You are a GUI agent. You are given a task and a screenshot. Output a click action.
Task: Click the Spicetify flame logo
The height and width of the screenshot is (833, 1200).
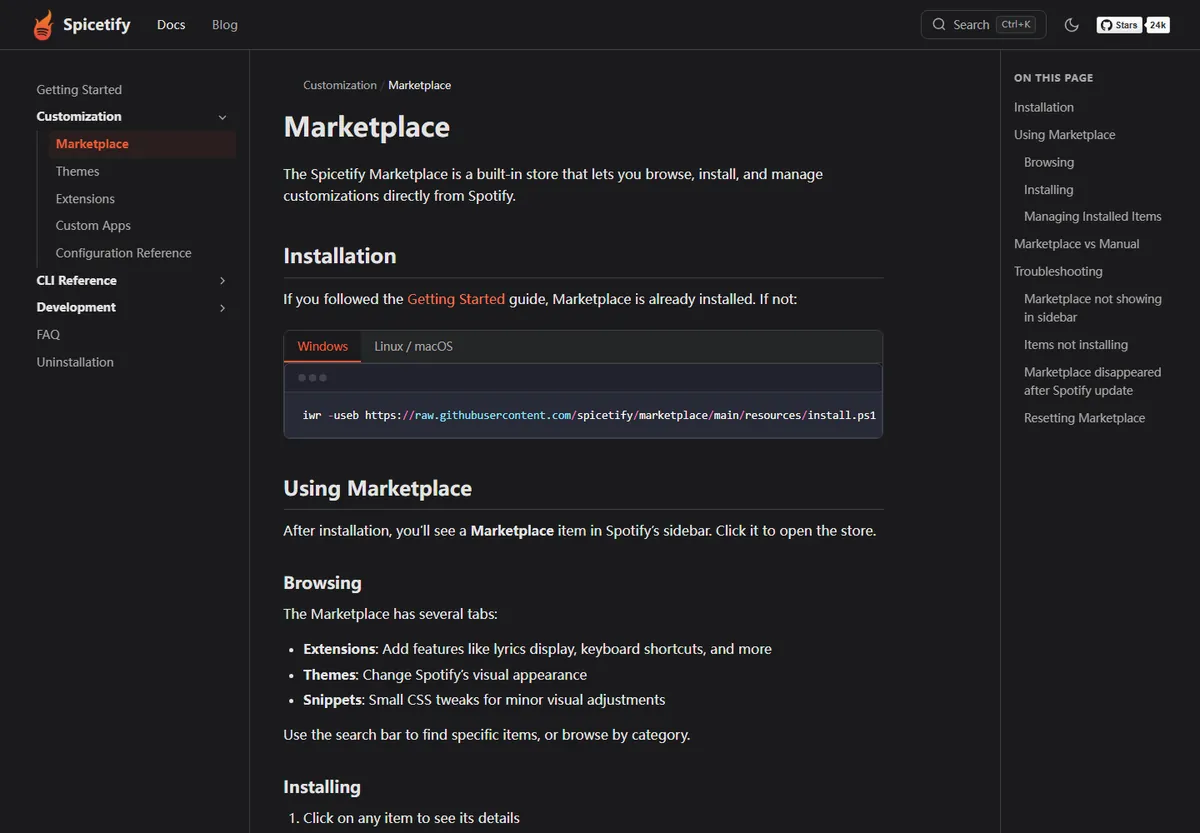click(43, 25)
